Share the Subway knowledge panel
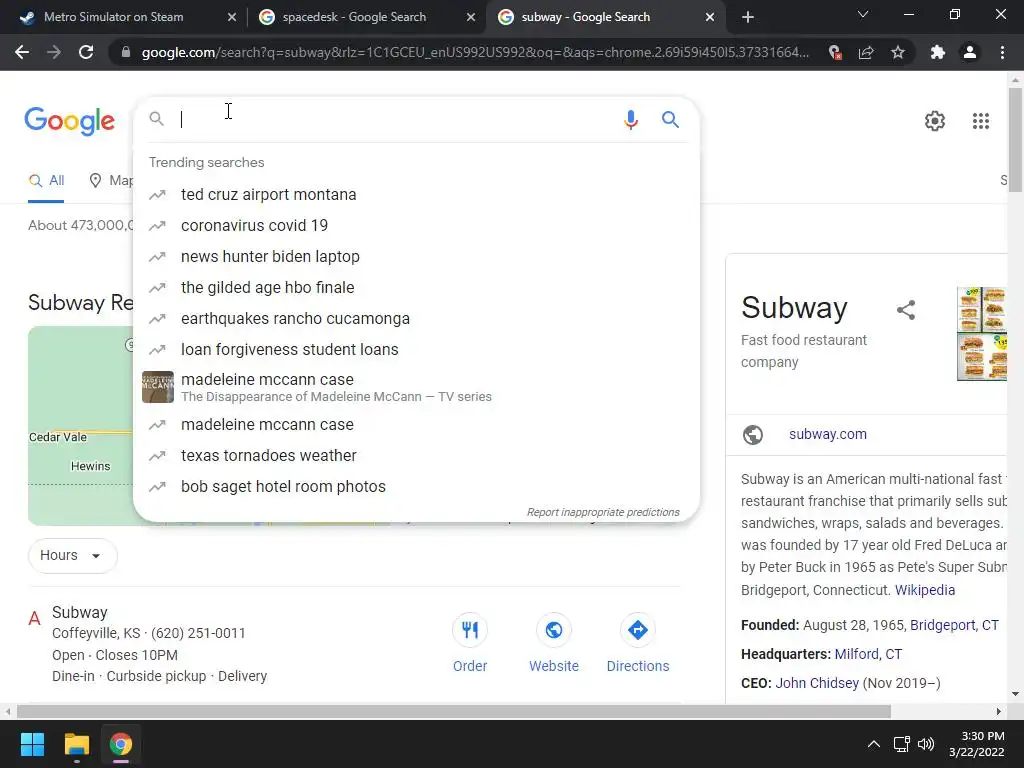Screen dimensions: 1024x768 (906, 310)
